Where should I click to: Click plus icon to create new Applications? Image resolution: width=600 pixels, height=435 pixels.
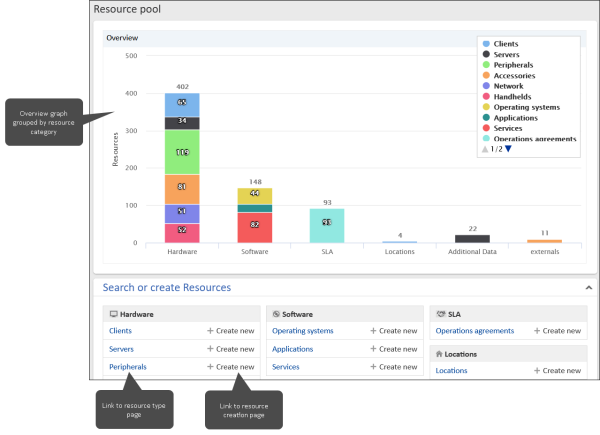[x=374, y=349]
